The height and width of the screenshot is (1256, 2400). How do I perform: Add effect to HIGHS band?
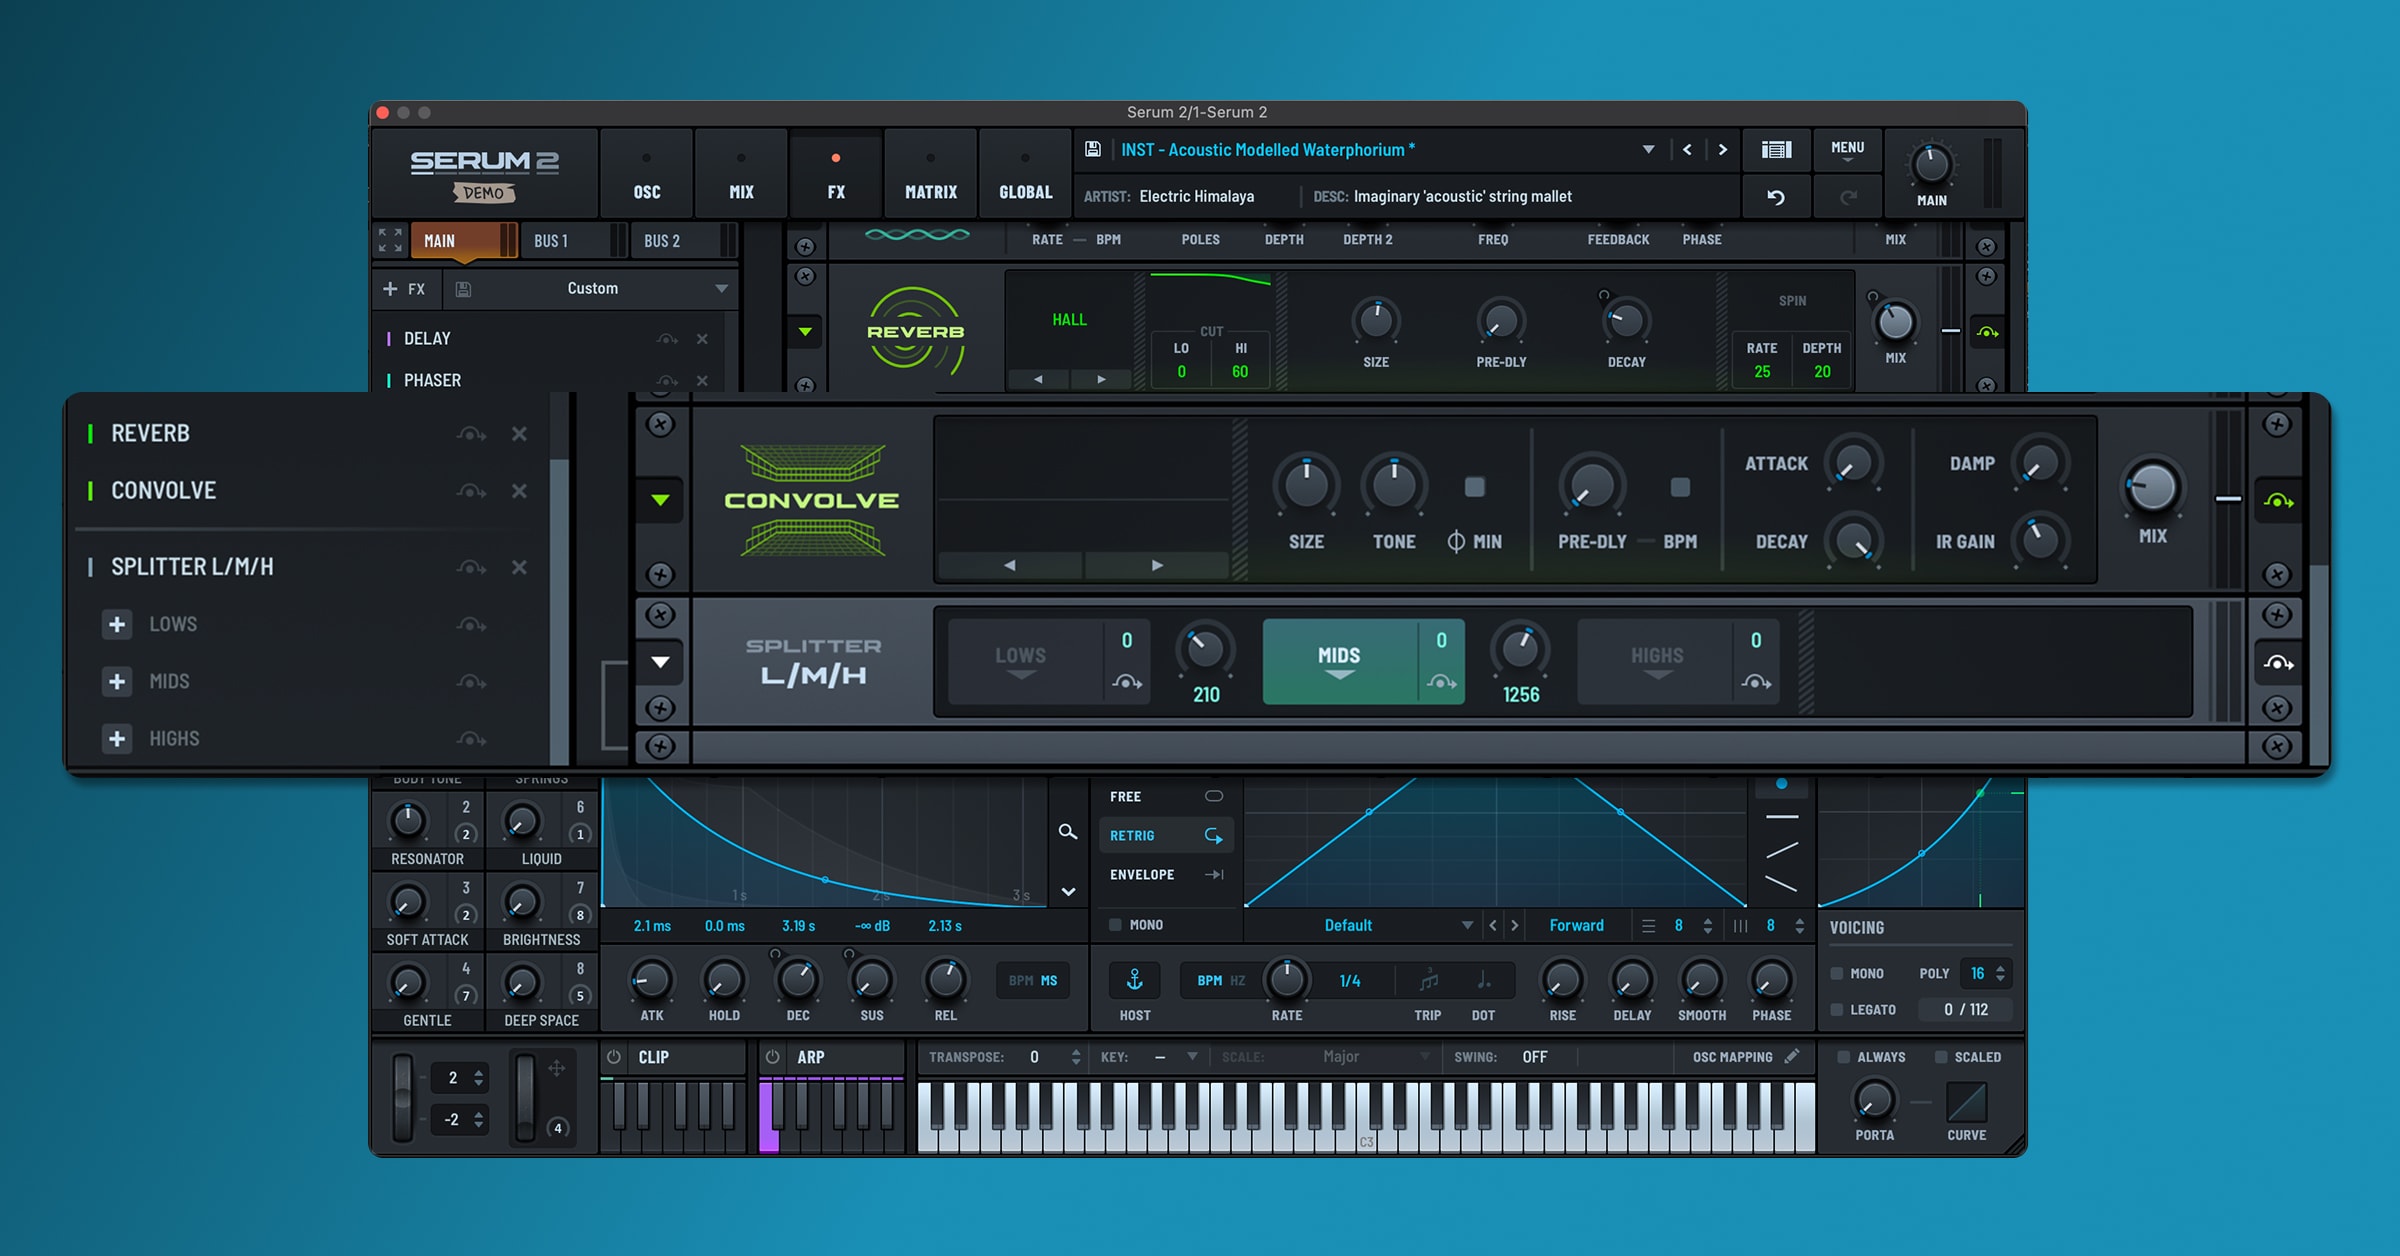[x=117, y=738]
